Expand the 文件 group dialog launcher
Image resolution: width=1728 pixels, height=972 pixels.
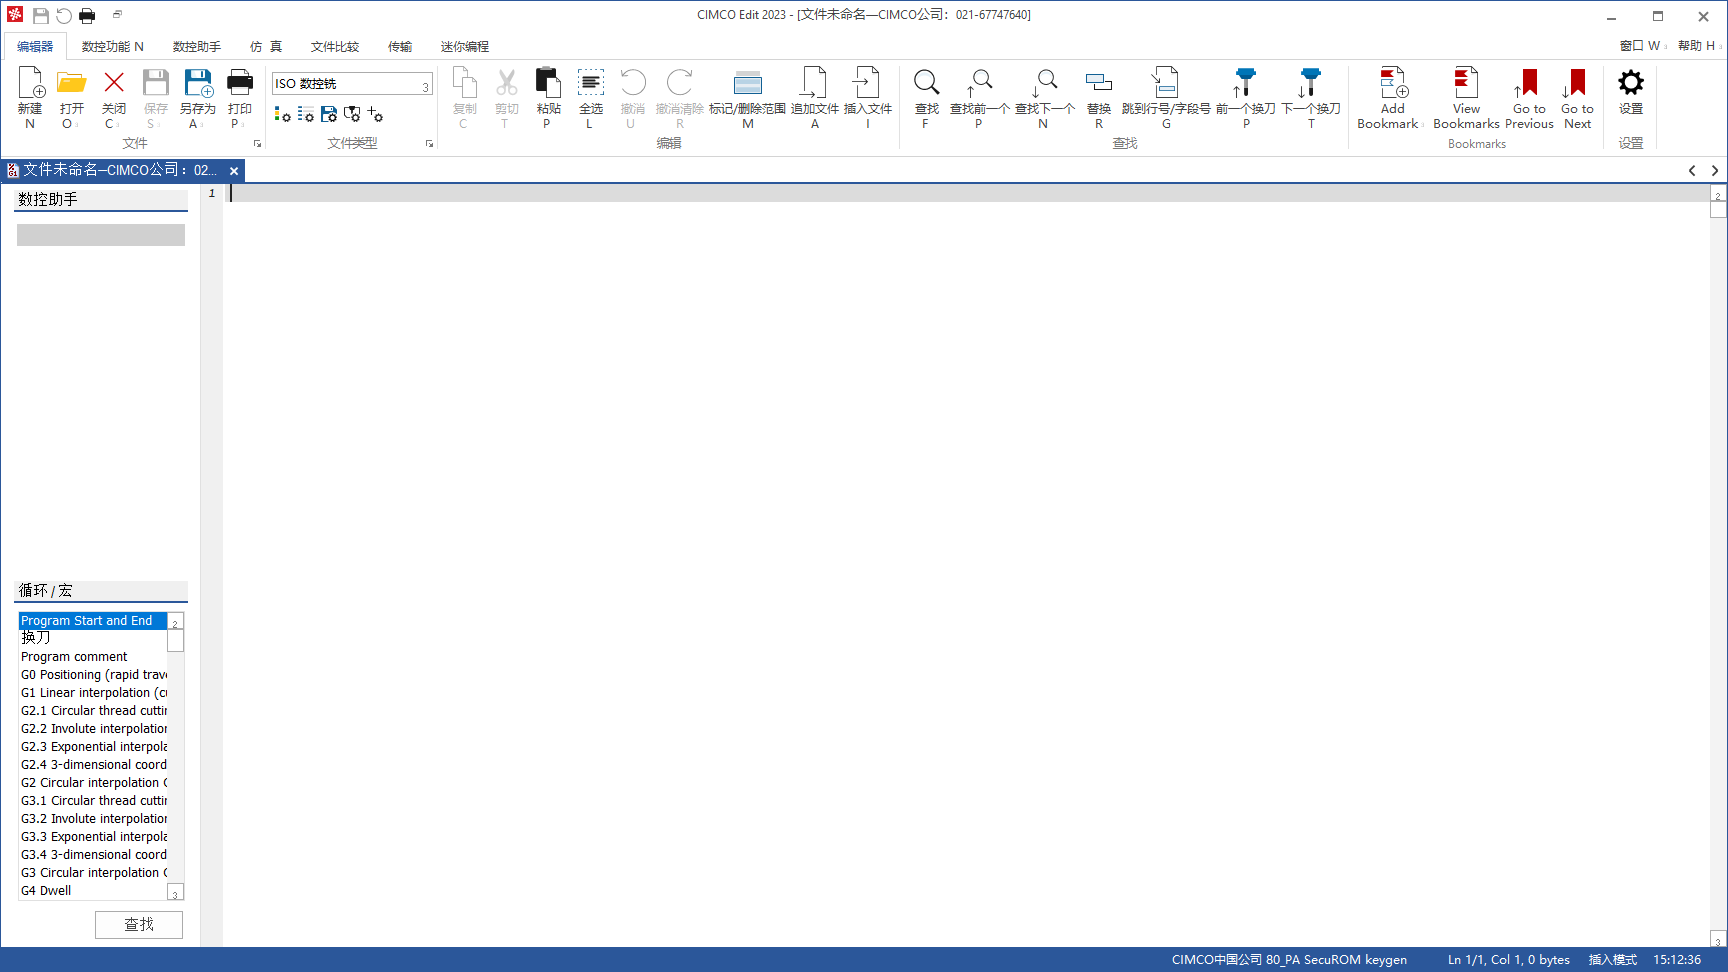coord(257,144)
